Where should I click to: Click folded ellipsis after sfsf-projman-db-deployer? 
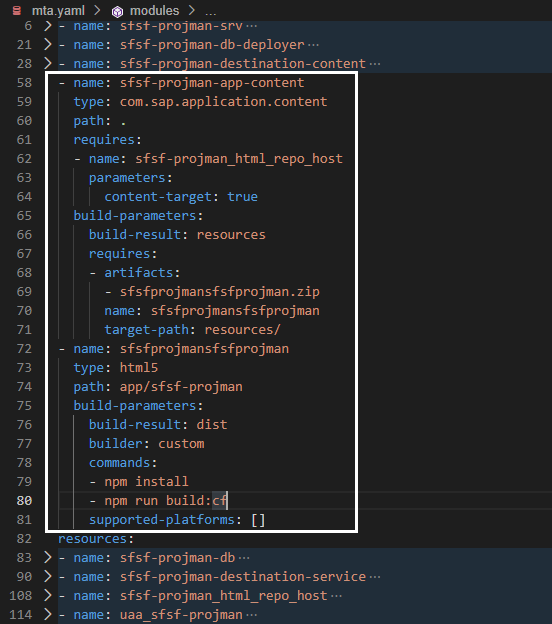click(313, 45)
